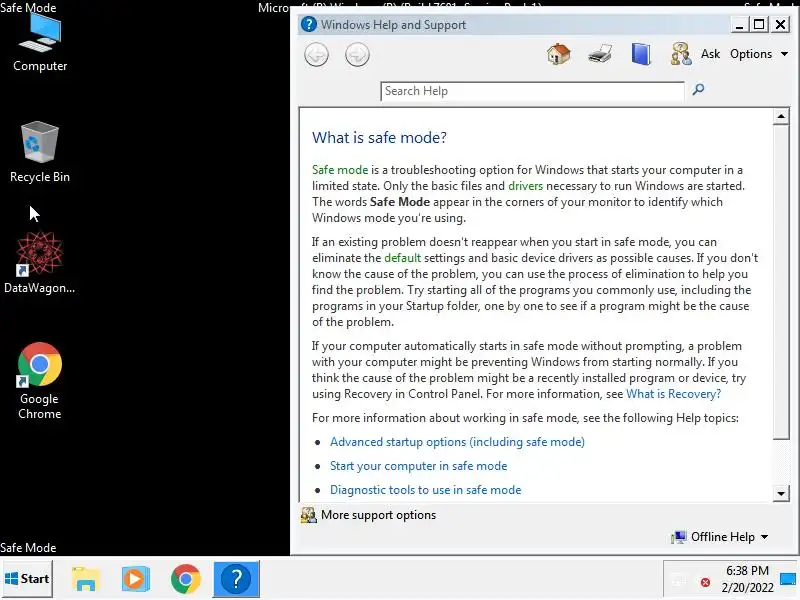Open the Options dropdown menu
This screenshot has width=800, height=600.
click(x=759, y=54)
